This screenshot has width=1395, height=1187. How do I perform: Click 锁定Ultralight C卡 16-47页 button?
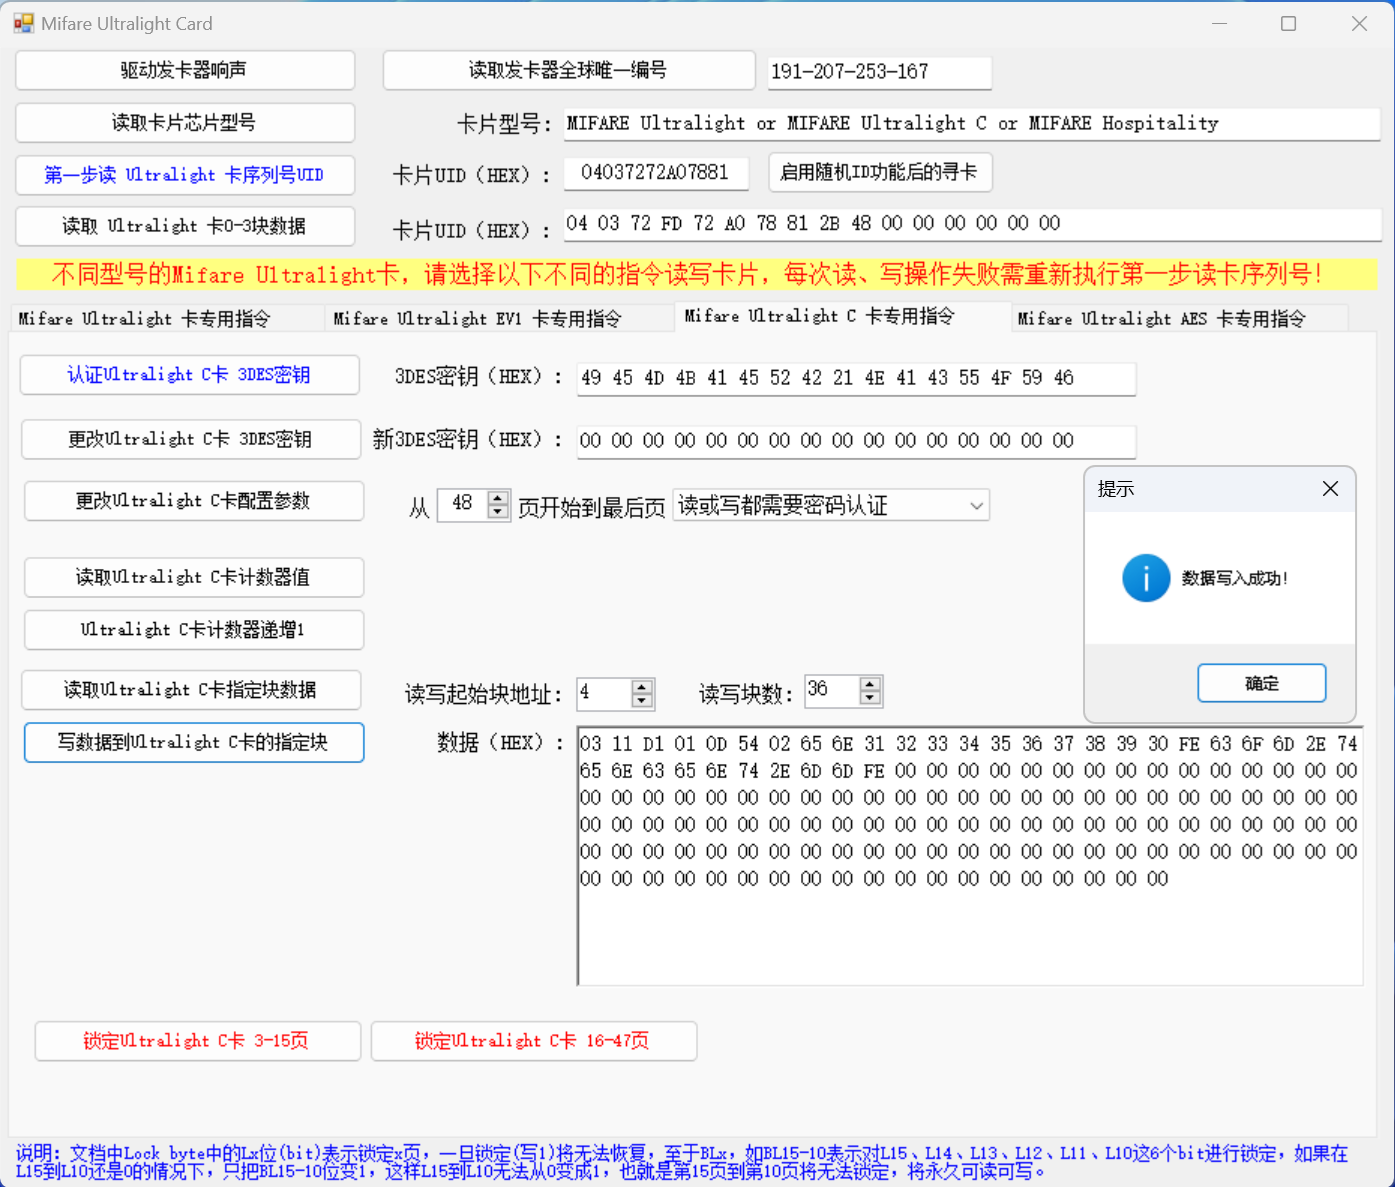(533, 1041)
